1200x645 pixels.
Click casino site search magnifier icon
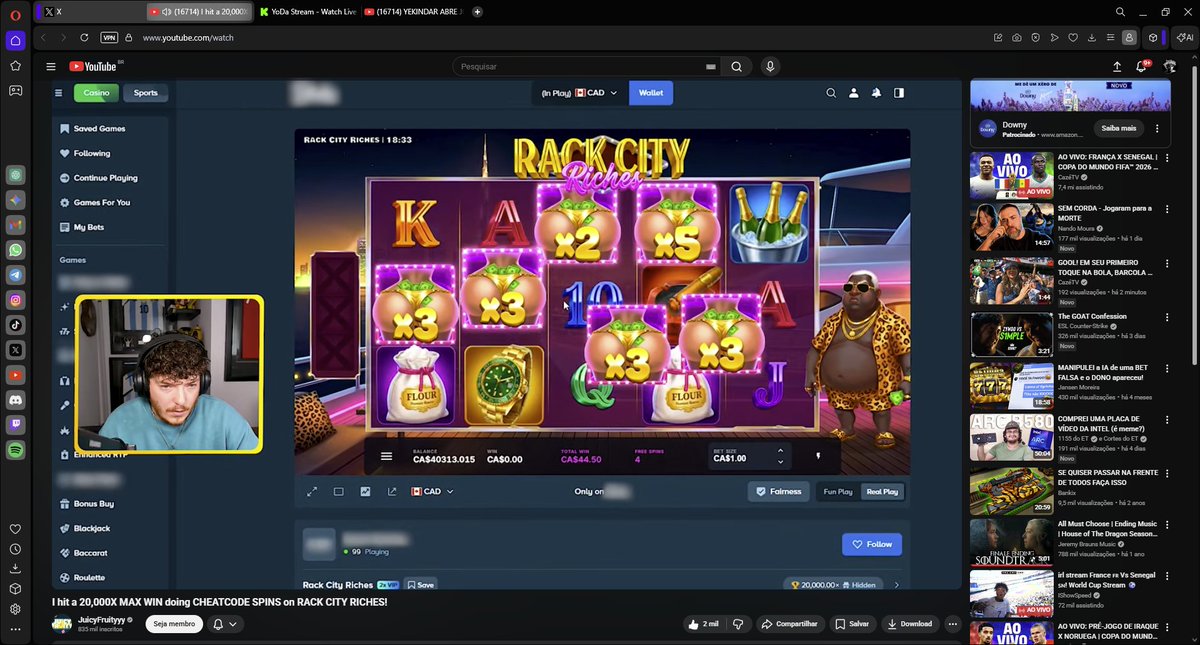[831, 93]
